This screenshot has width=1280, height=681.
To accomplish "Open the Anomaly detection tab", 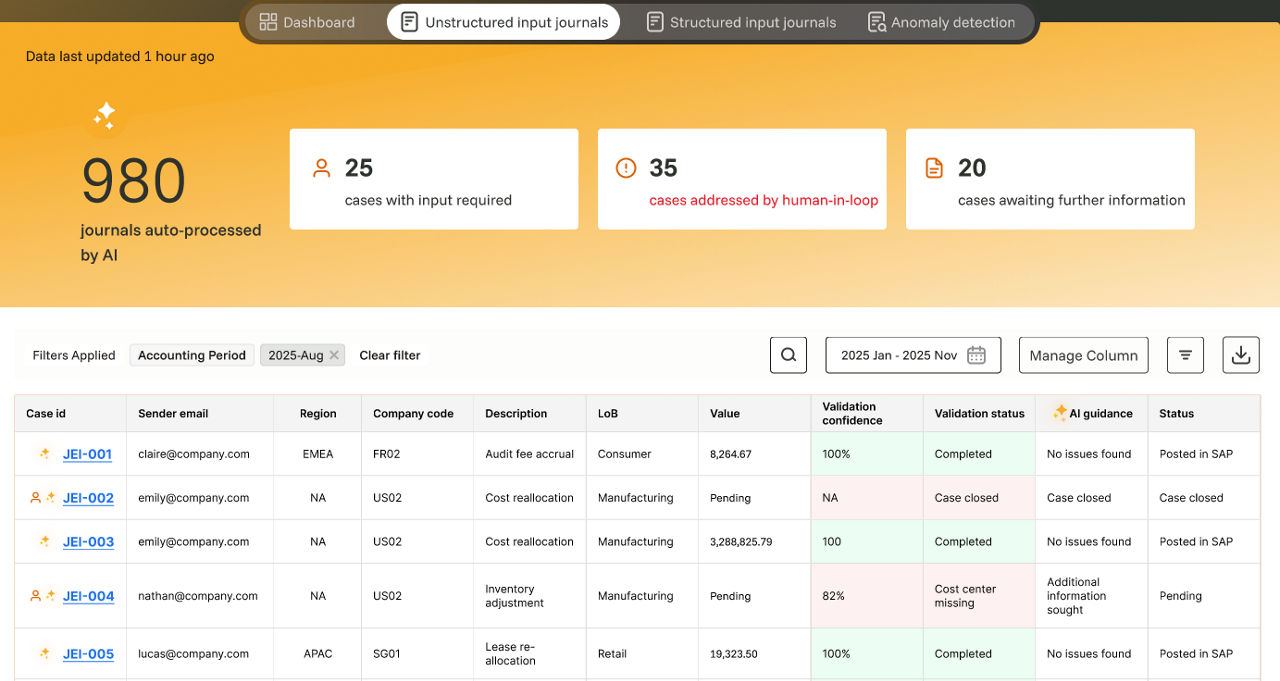I will click(940, 22).
